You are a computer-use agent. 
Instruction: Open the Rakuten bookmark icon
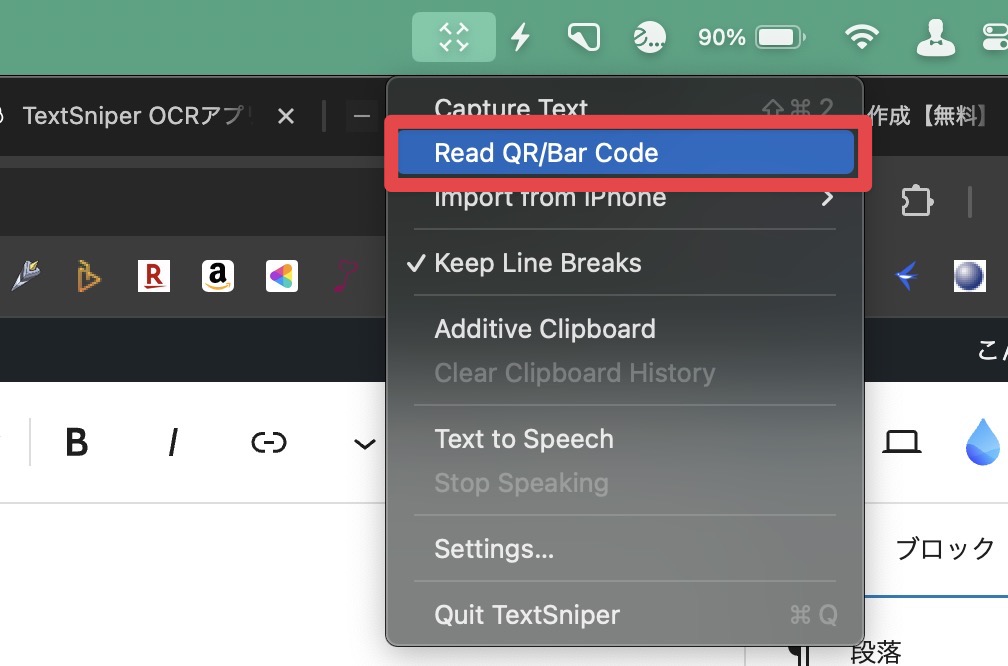[154, 276]
